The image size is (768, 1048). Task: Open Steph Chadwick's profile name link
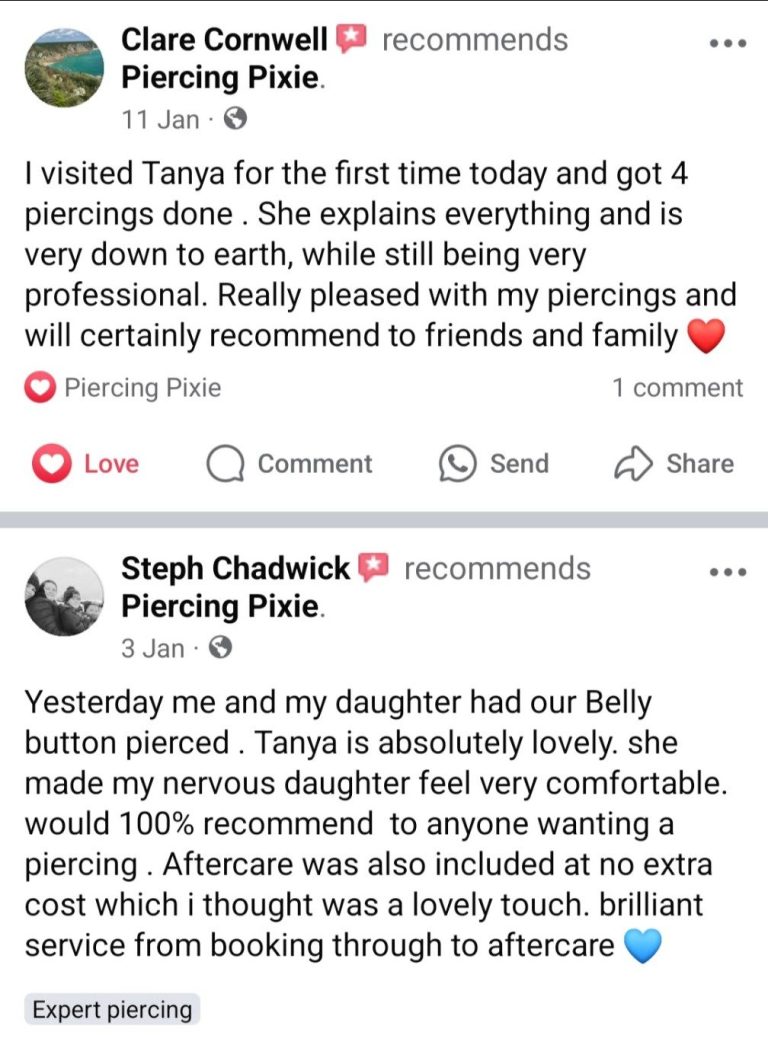(235, 568)
